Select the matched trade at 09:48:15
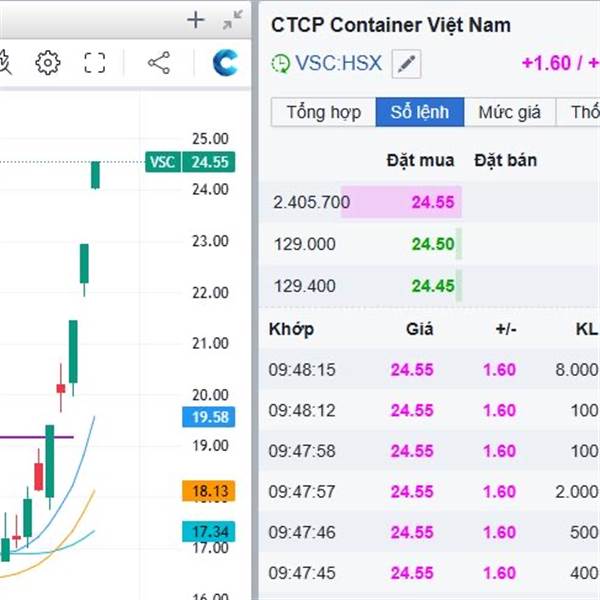Viewport: 600px width, 600px height. click(429, 370)
